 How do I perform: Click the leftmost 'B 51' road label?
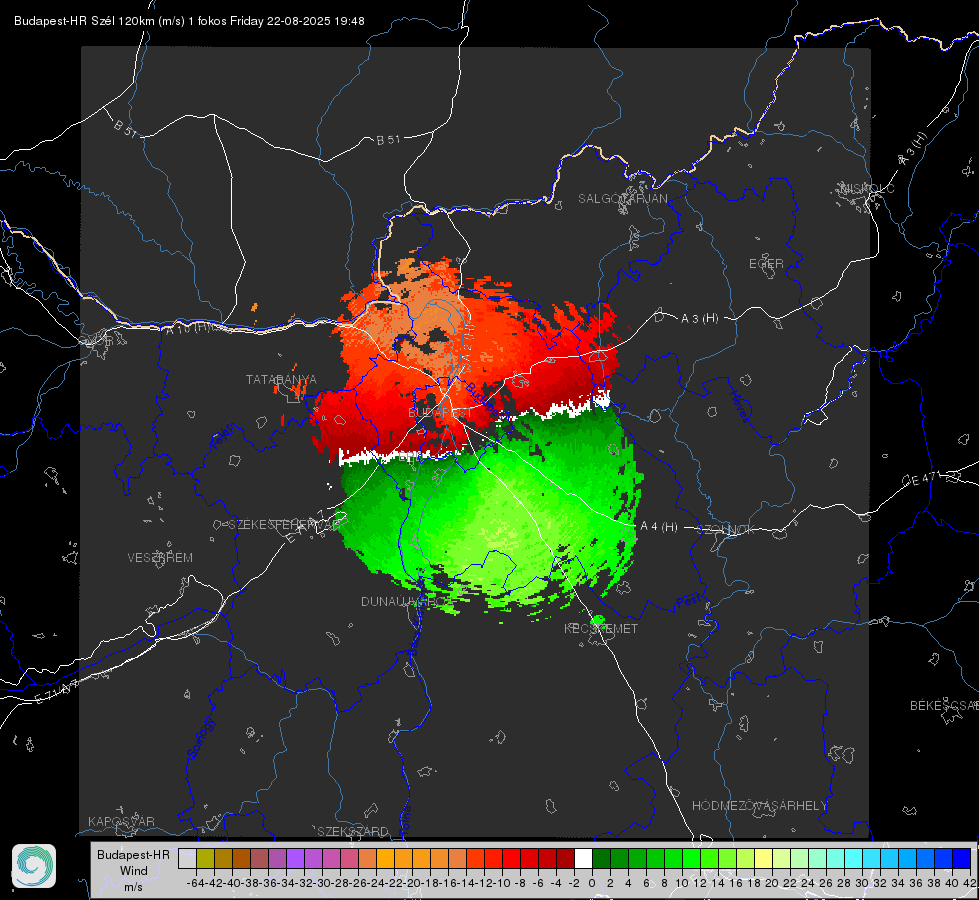[125, 129]
